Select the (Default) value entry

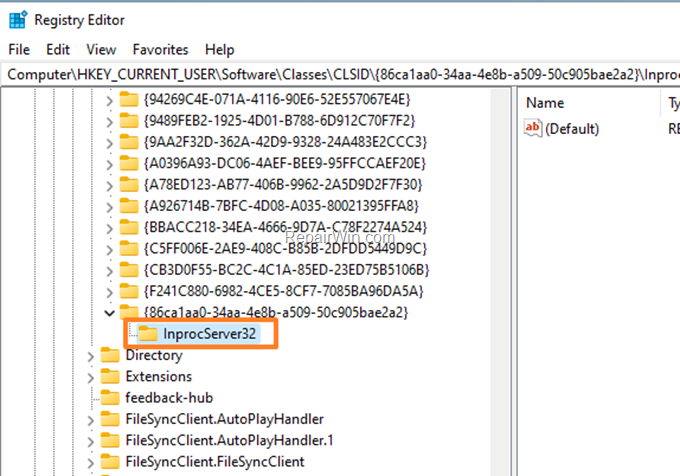572,129
